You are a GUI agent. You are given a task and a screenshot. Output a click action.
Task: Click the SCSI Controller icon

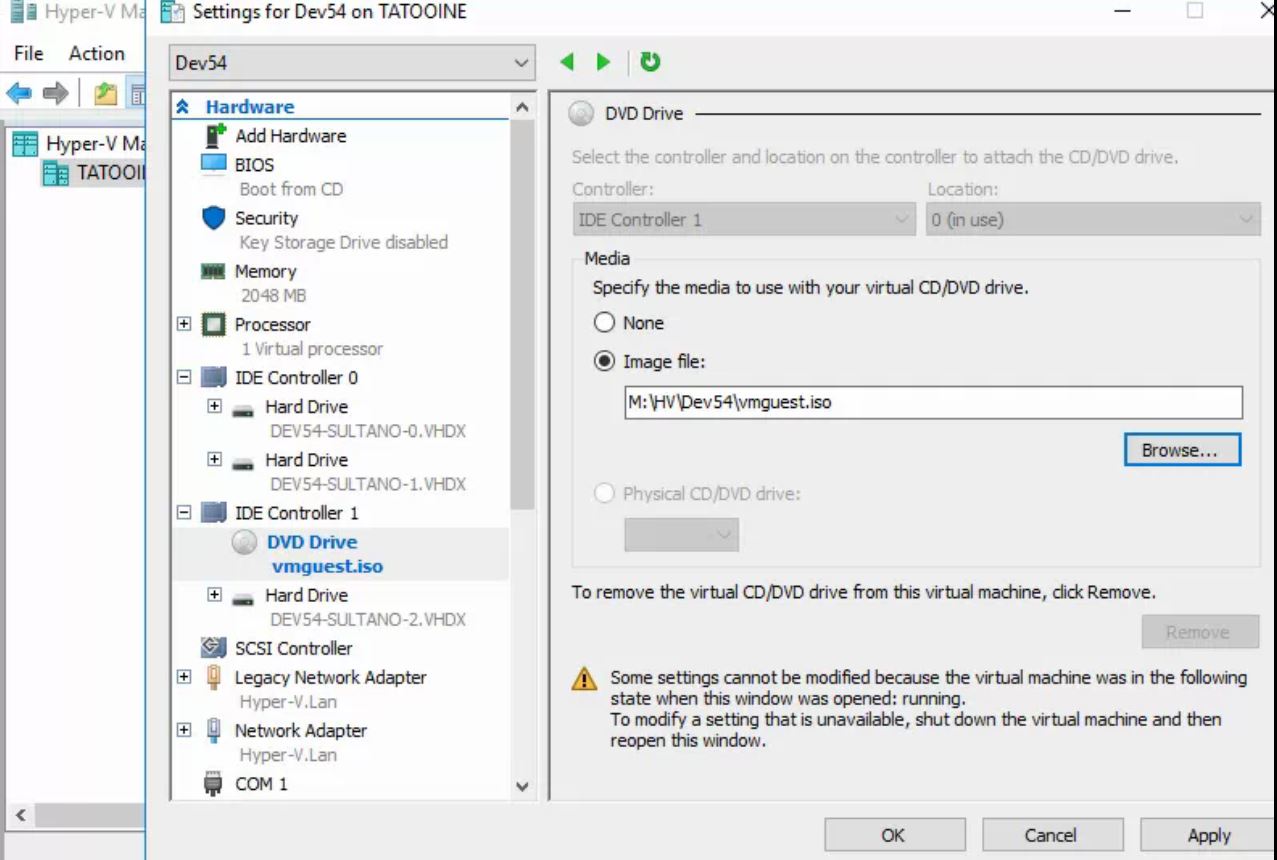pyautogui.click(x=214, y=648)
